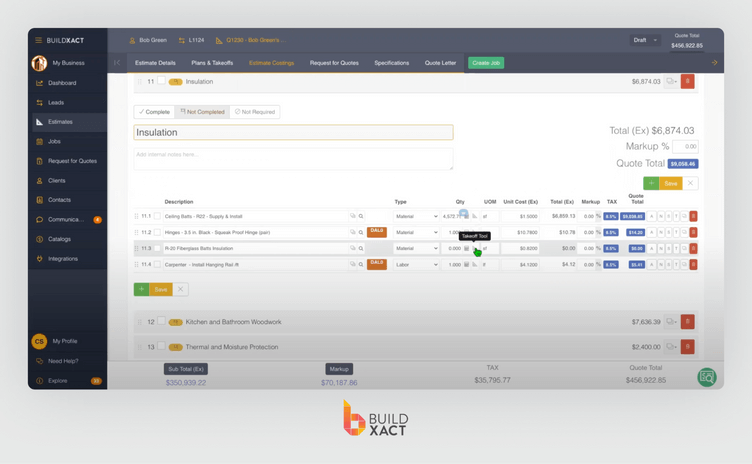Delete category 12 Kitchen and Bathroom Woodwork

click(x=687, y=322)
